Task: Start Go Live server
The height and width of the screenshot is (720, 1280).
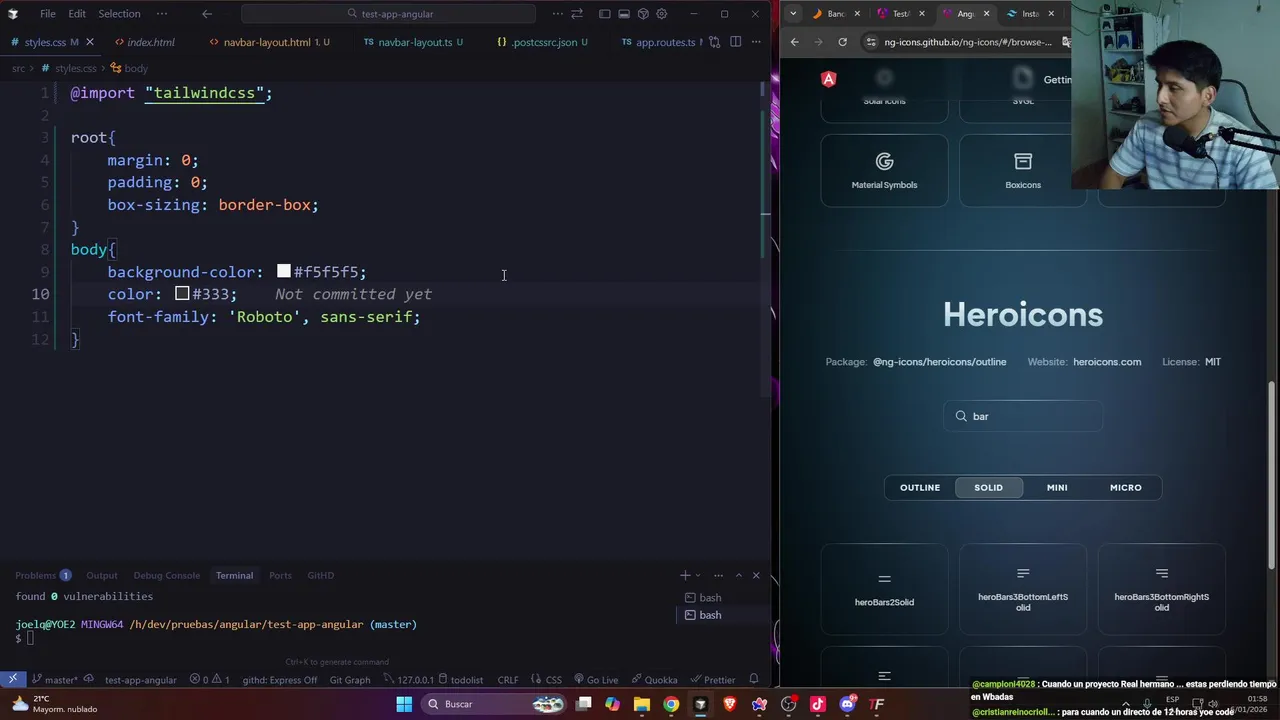Action: click(x=596, y=680)
